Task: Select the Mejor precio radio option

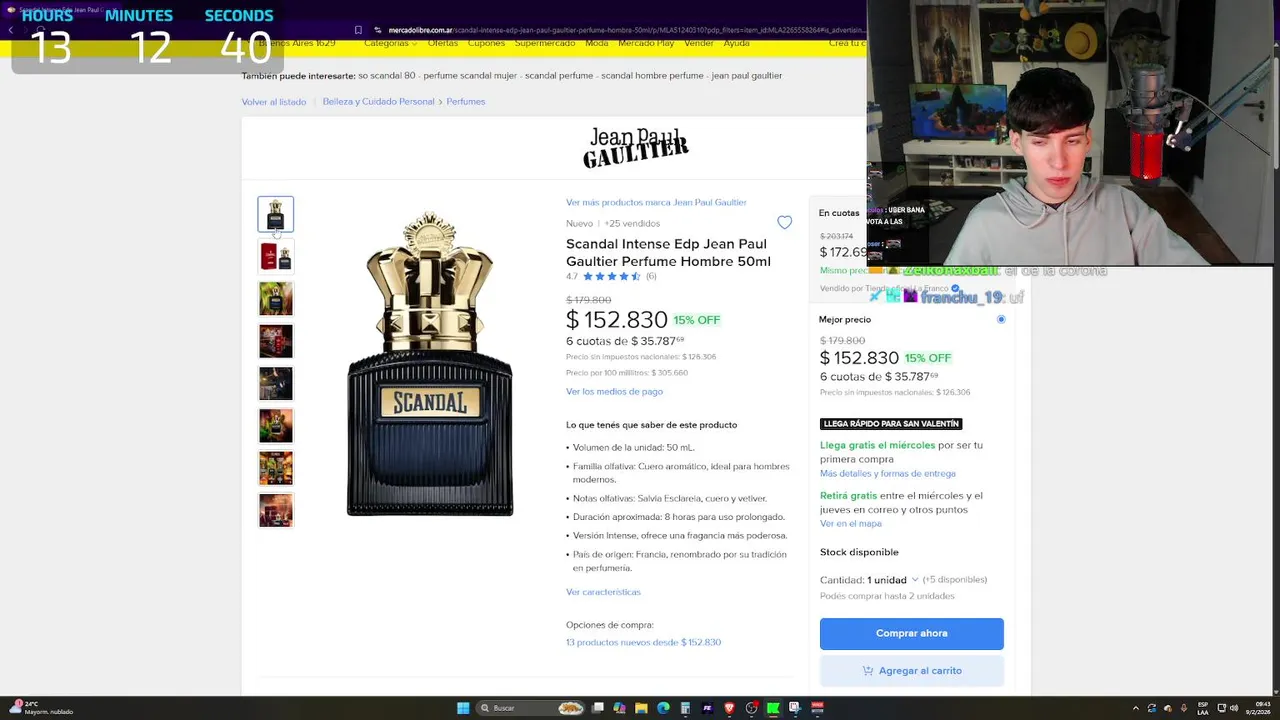Action: click(x=1001, y=319)
